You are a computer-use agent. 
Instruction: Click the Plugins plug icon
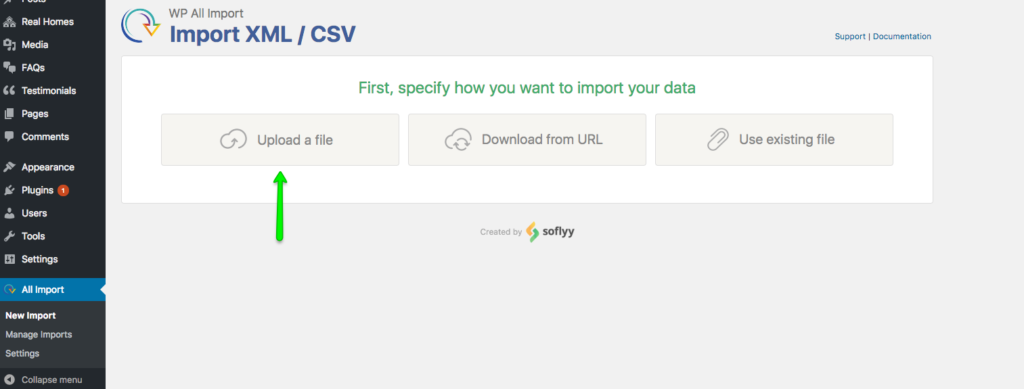pyautogui.click(x=9, y=191)
